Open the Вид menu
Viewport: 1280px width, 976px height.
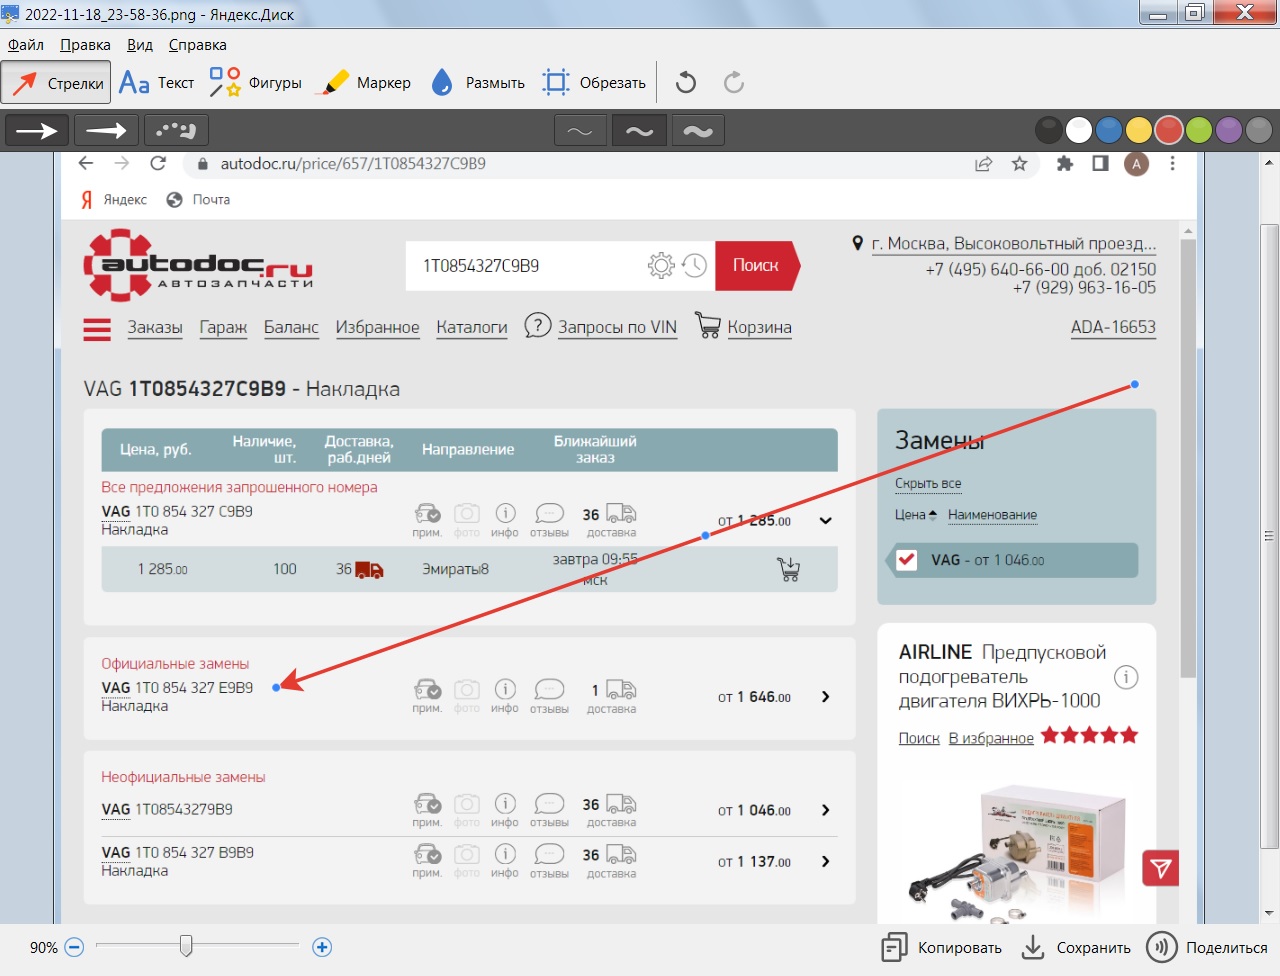(x=140, y=45)
